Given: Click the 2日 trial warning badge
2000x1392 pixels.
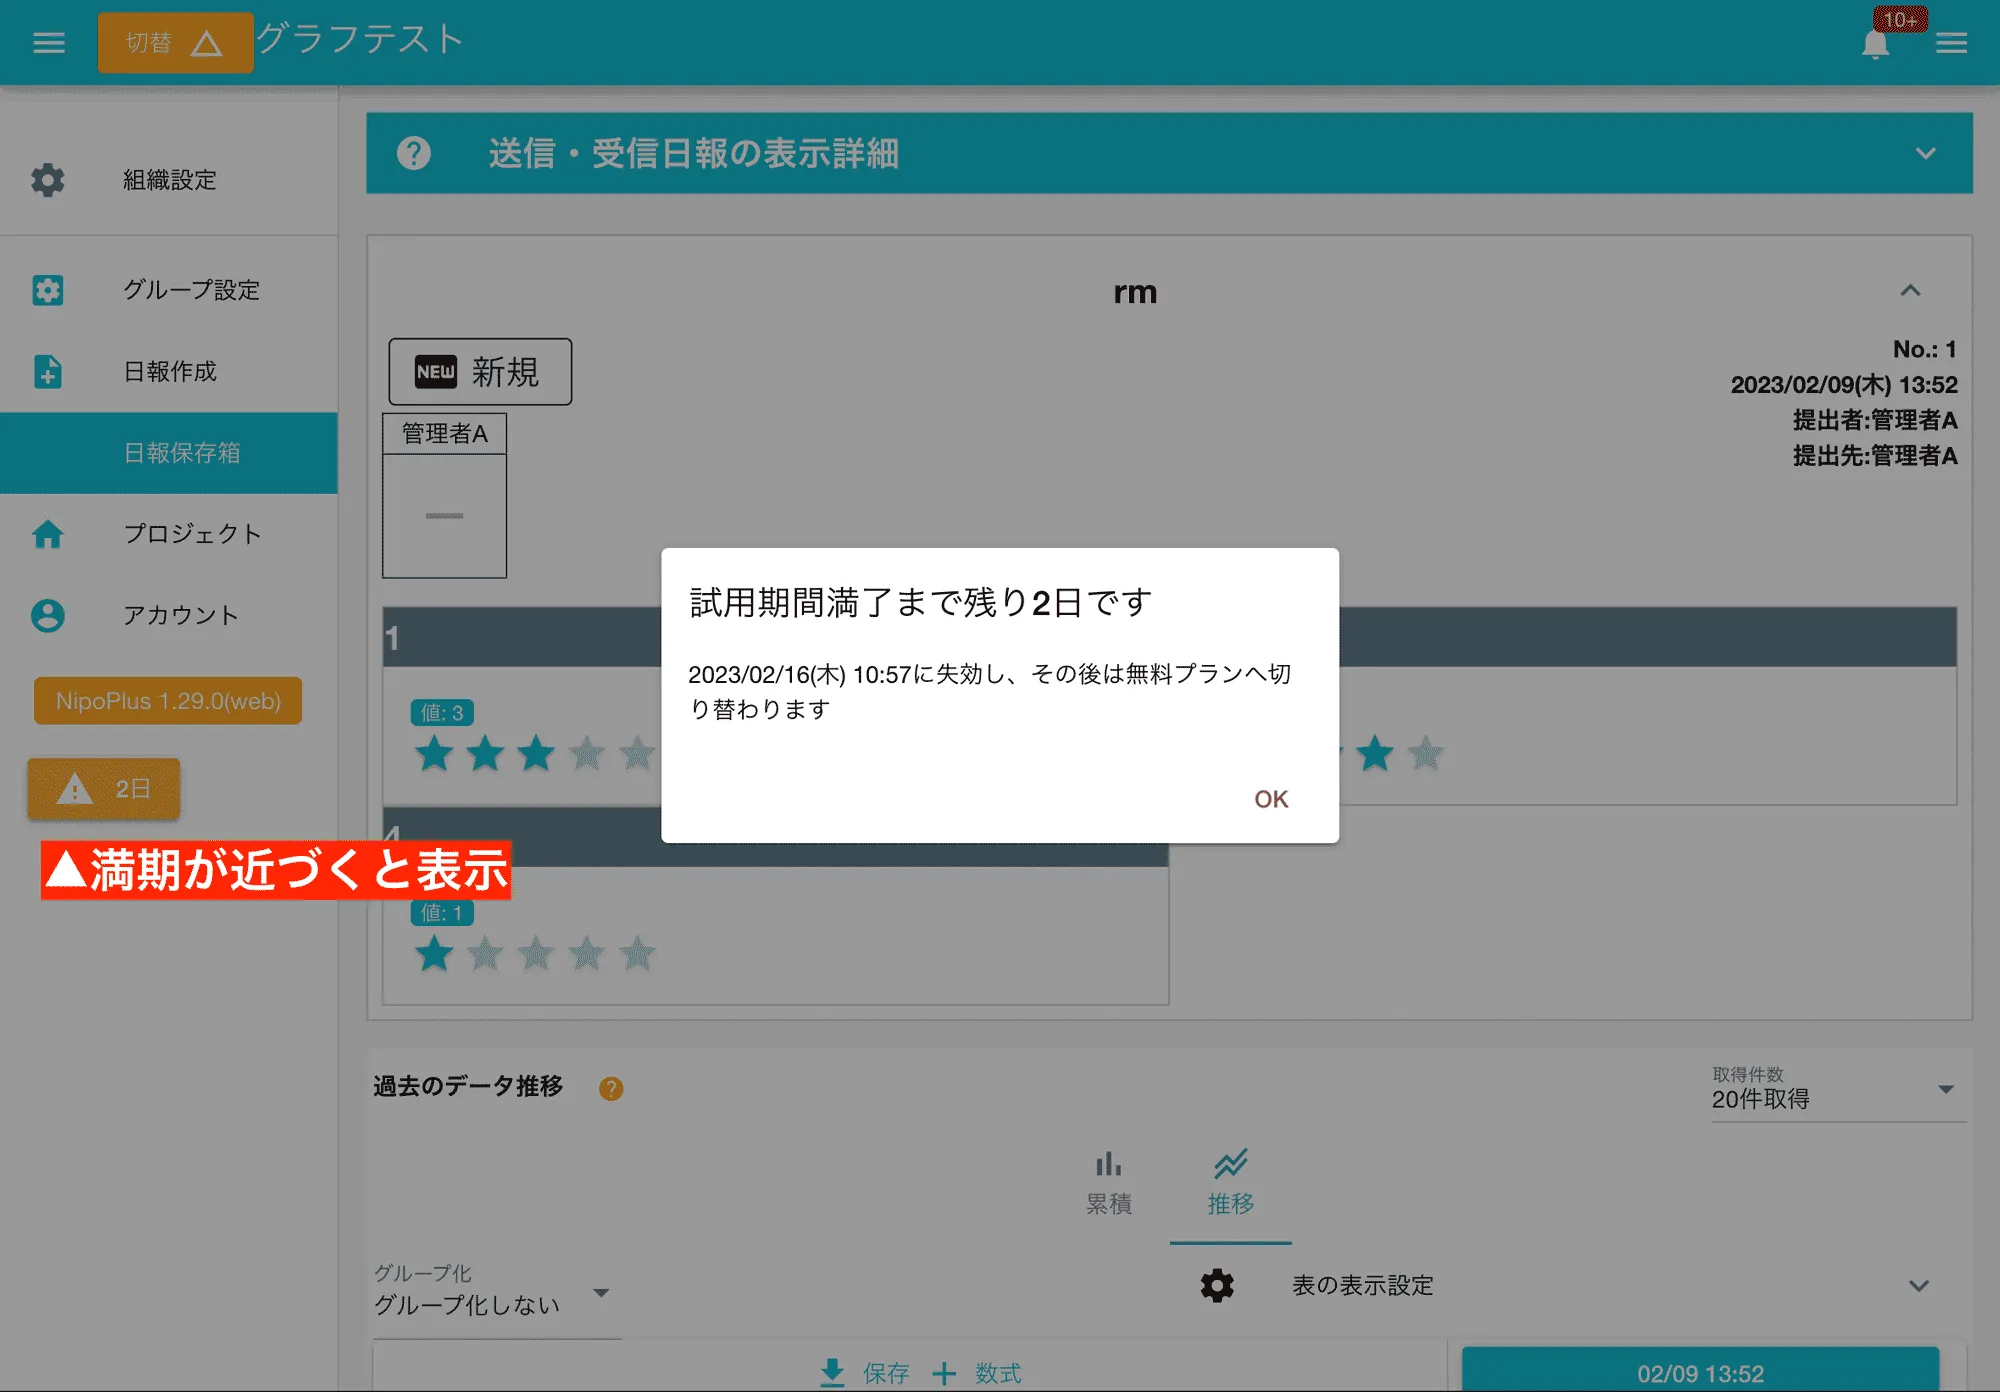Looking at the screenshot, I should (103, 789).
